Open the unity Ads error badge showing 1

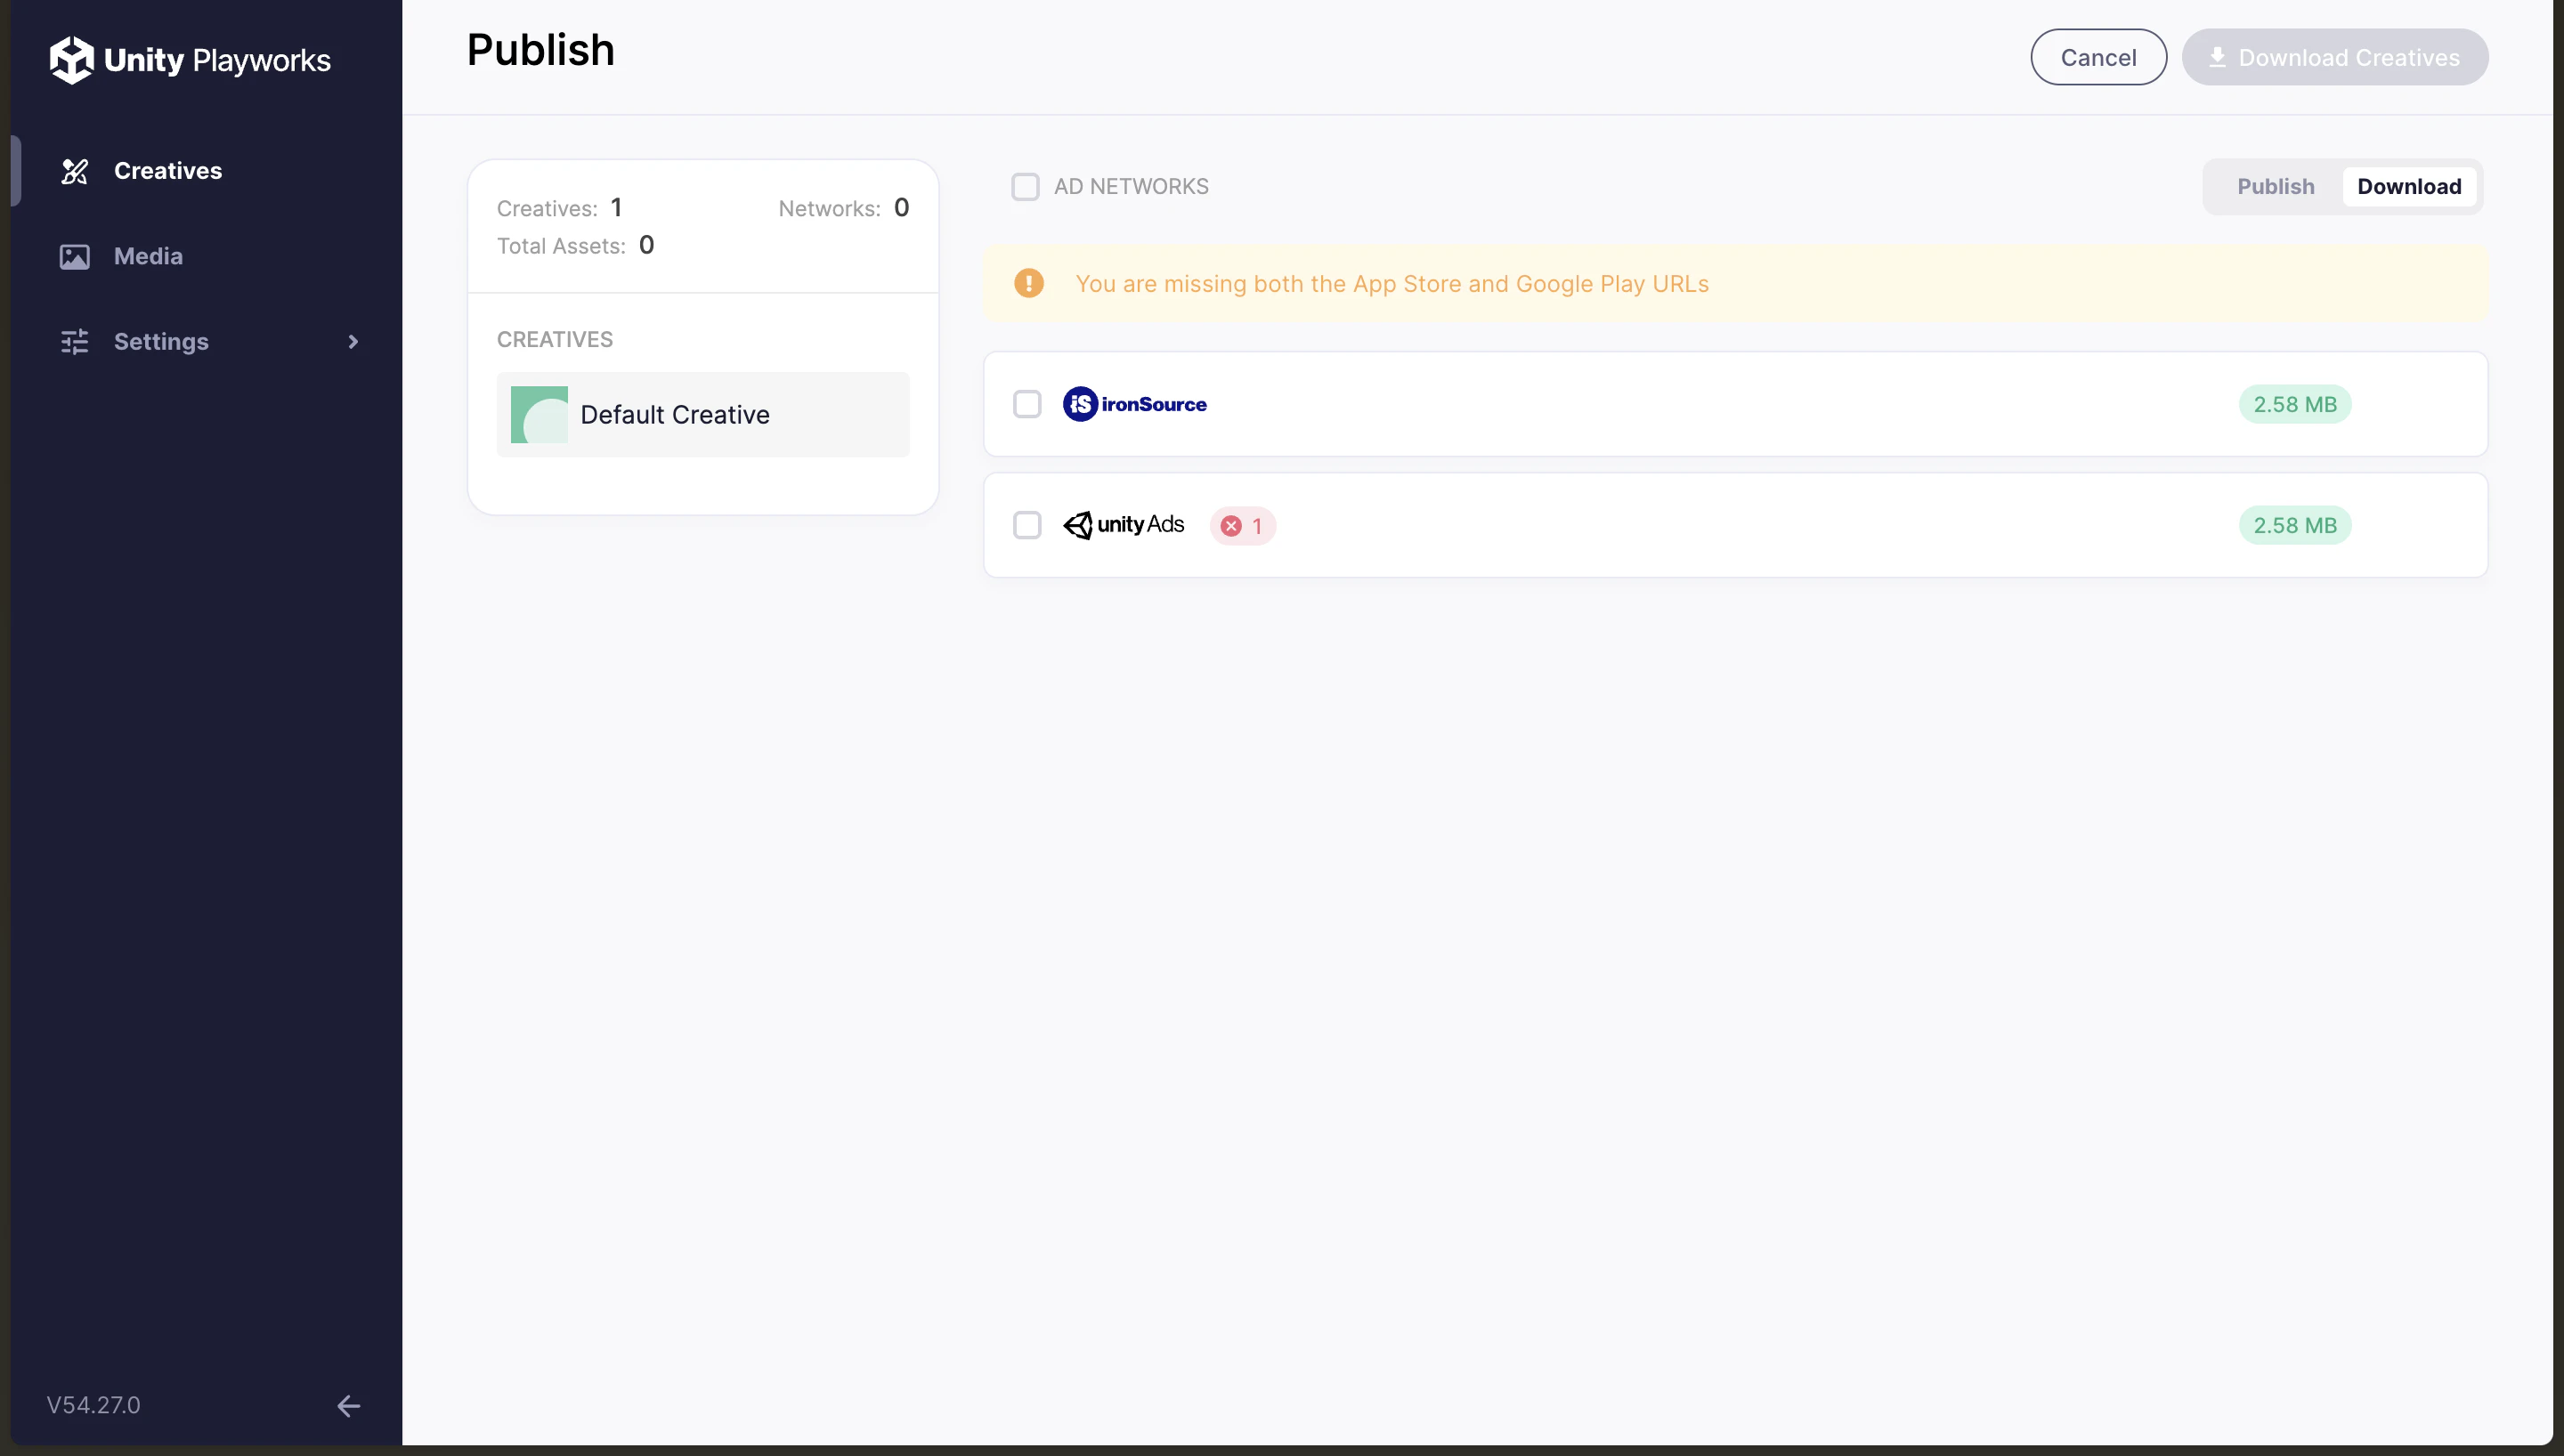pos(1243,526)
